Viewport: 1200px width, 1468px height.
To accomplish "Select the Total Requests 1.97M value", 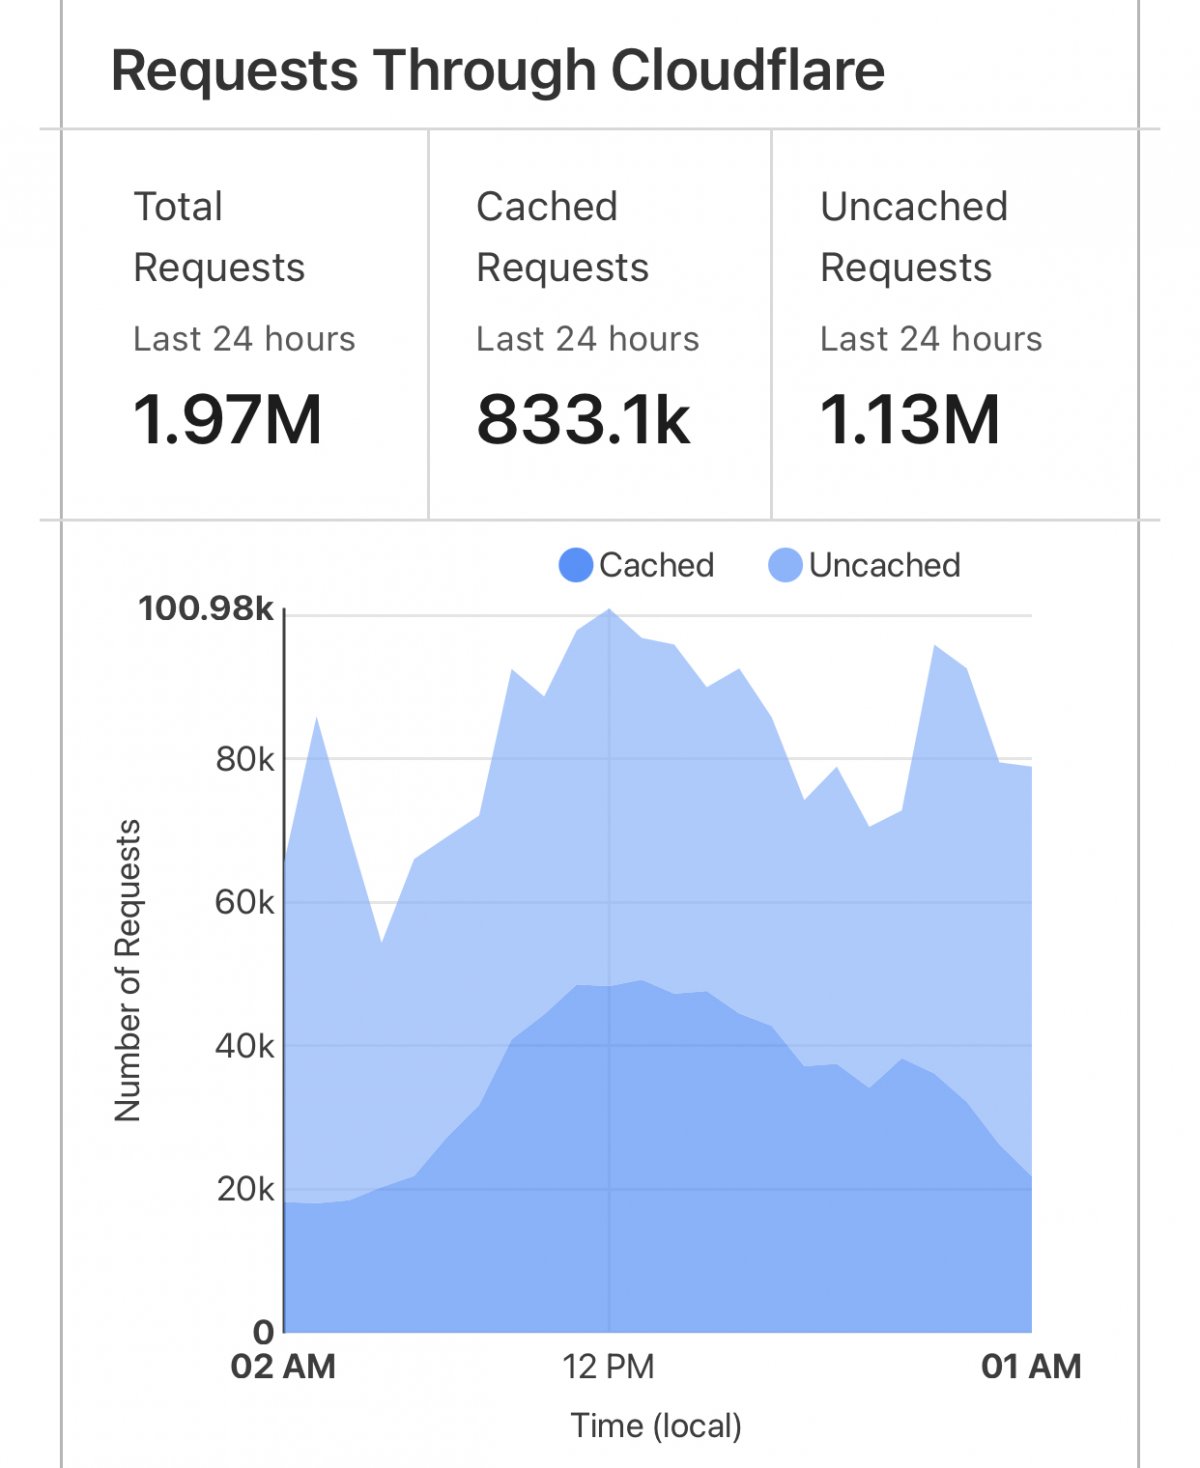I will 228,419.
